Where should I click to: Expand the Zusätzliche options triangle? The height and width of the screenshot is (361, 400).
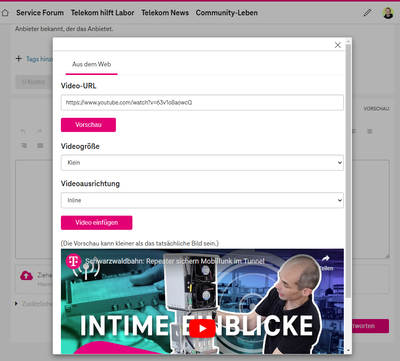[x=16, y=304]
